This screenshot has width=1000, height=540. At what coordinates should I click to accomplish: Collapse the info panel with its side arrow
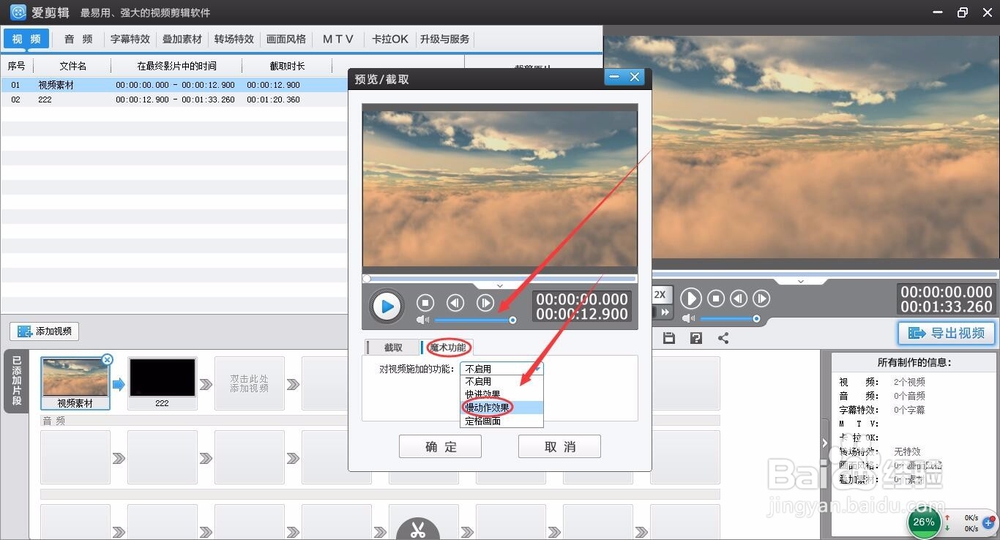(825, 442)
